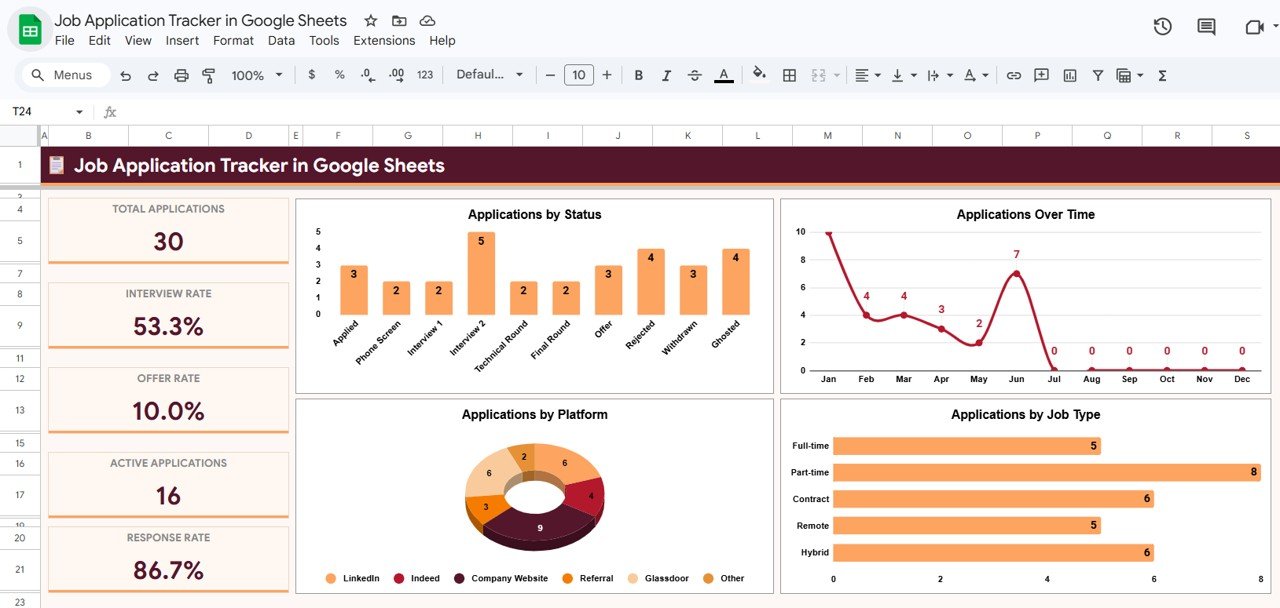Format selection as currency
The height and width of the screenshot is (608, 1280).
[x=311, y=74]
